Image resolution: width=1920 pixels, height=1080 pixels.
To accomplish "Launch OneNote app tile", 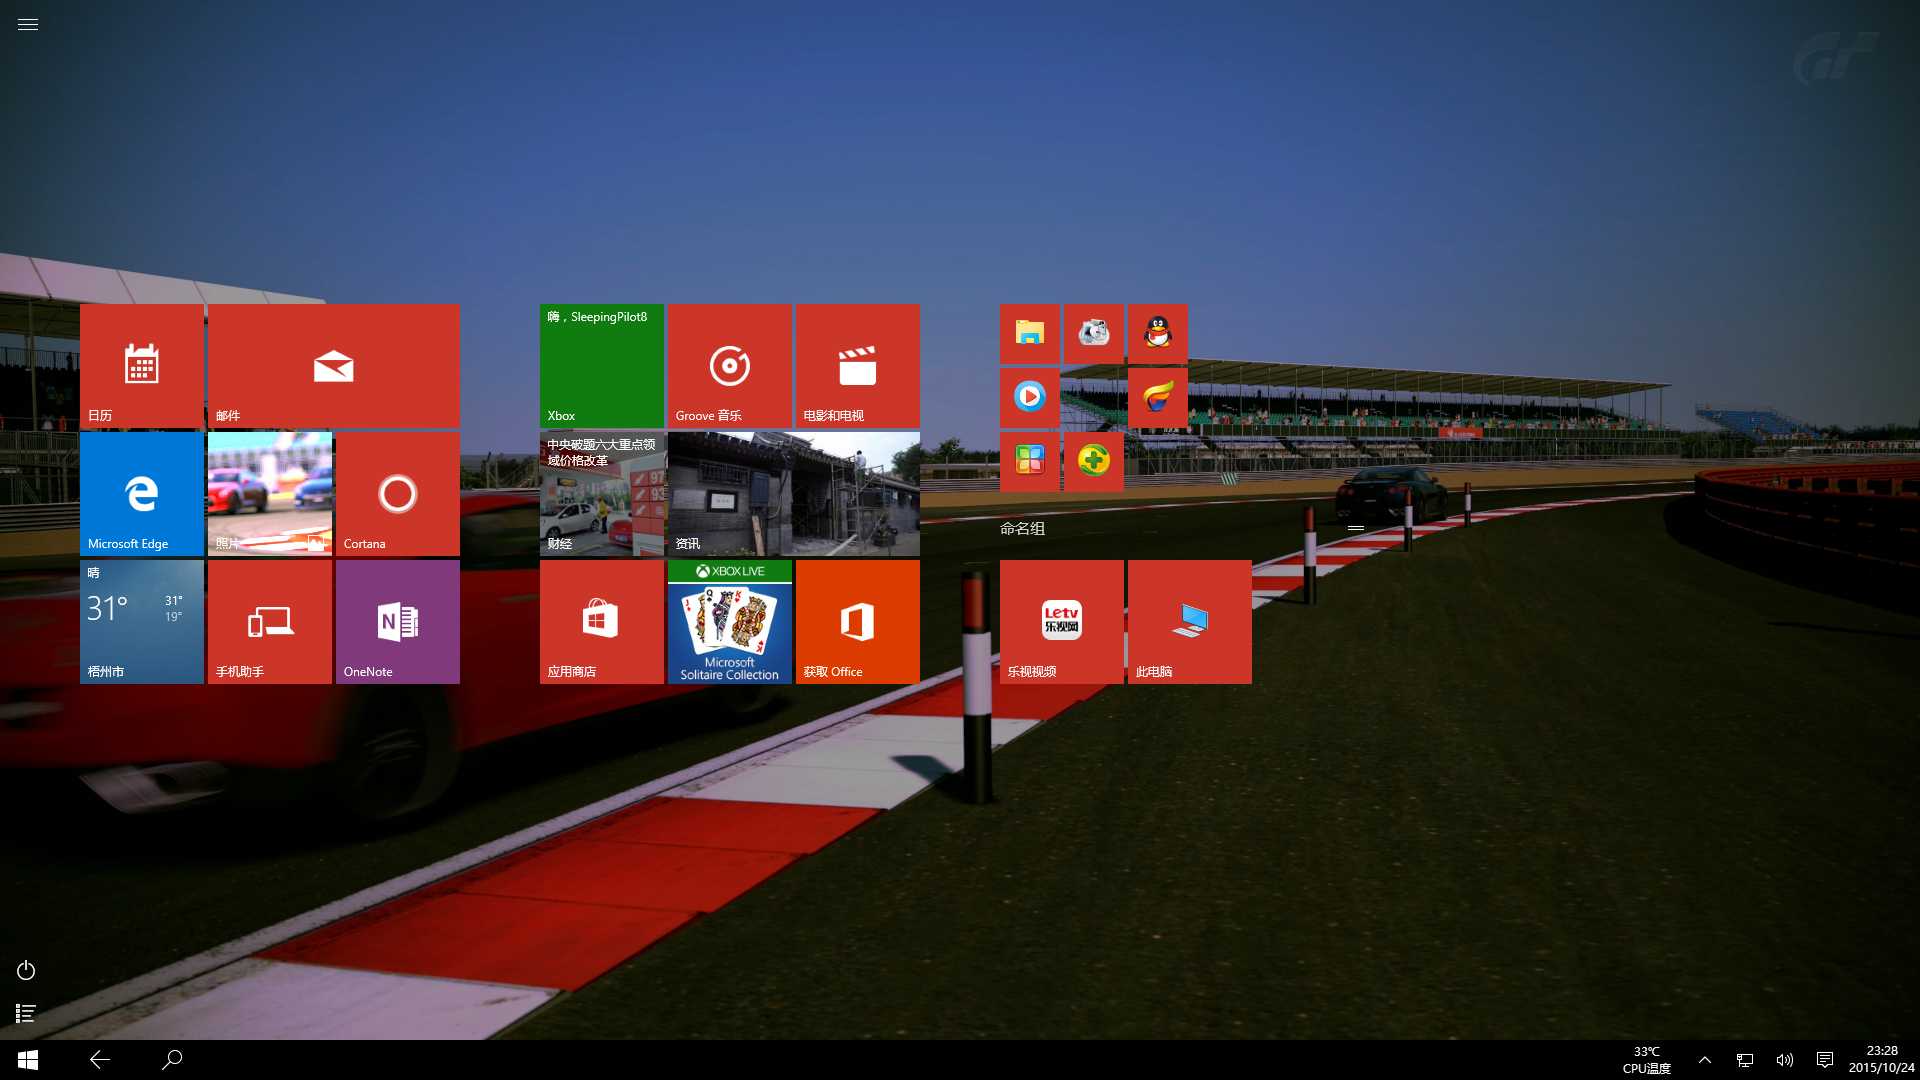I will [x=396, y=620].
